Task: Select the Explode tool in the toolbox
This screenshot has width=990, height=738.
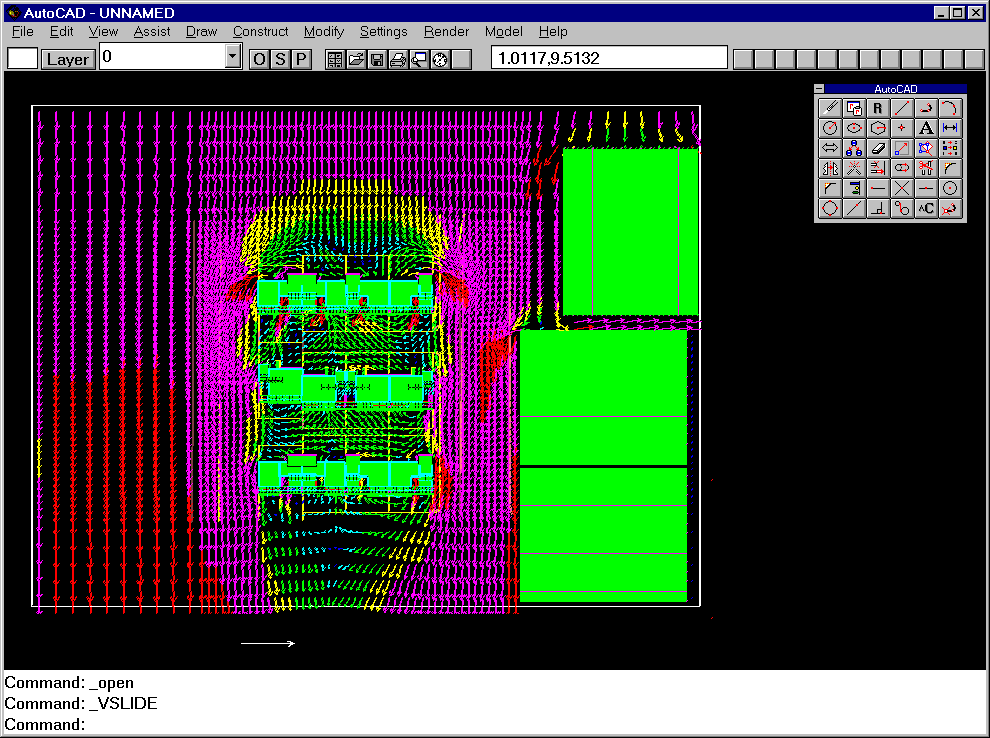Action: coord(854,168)
